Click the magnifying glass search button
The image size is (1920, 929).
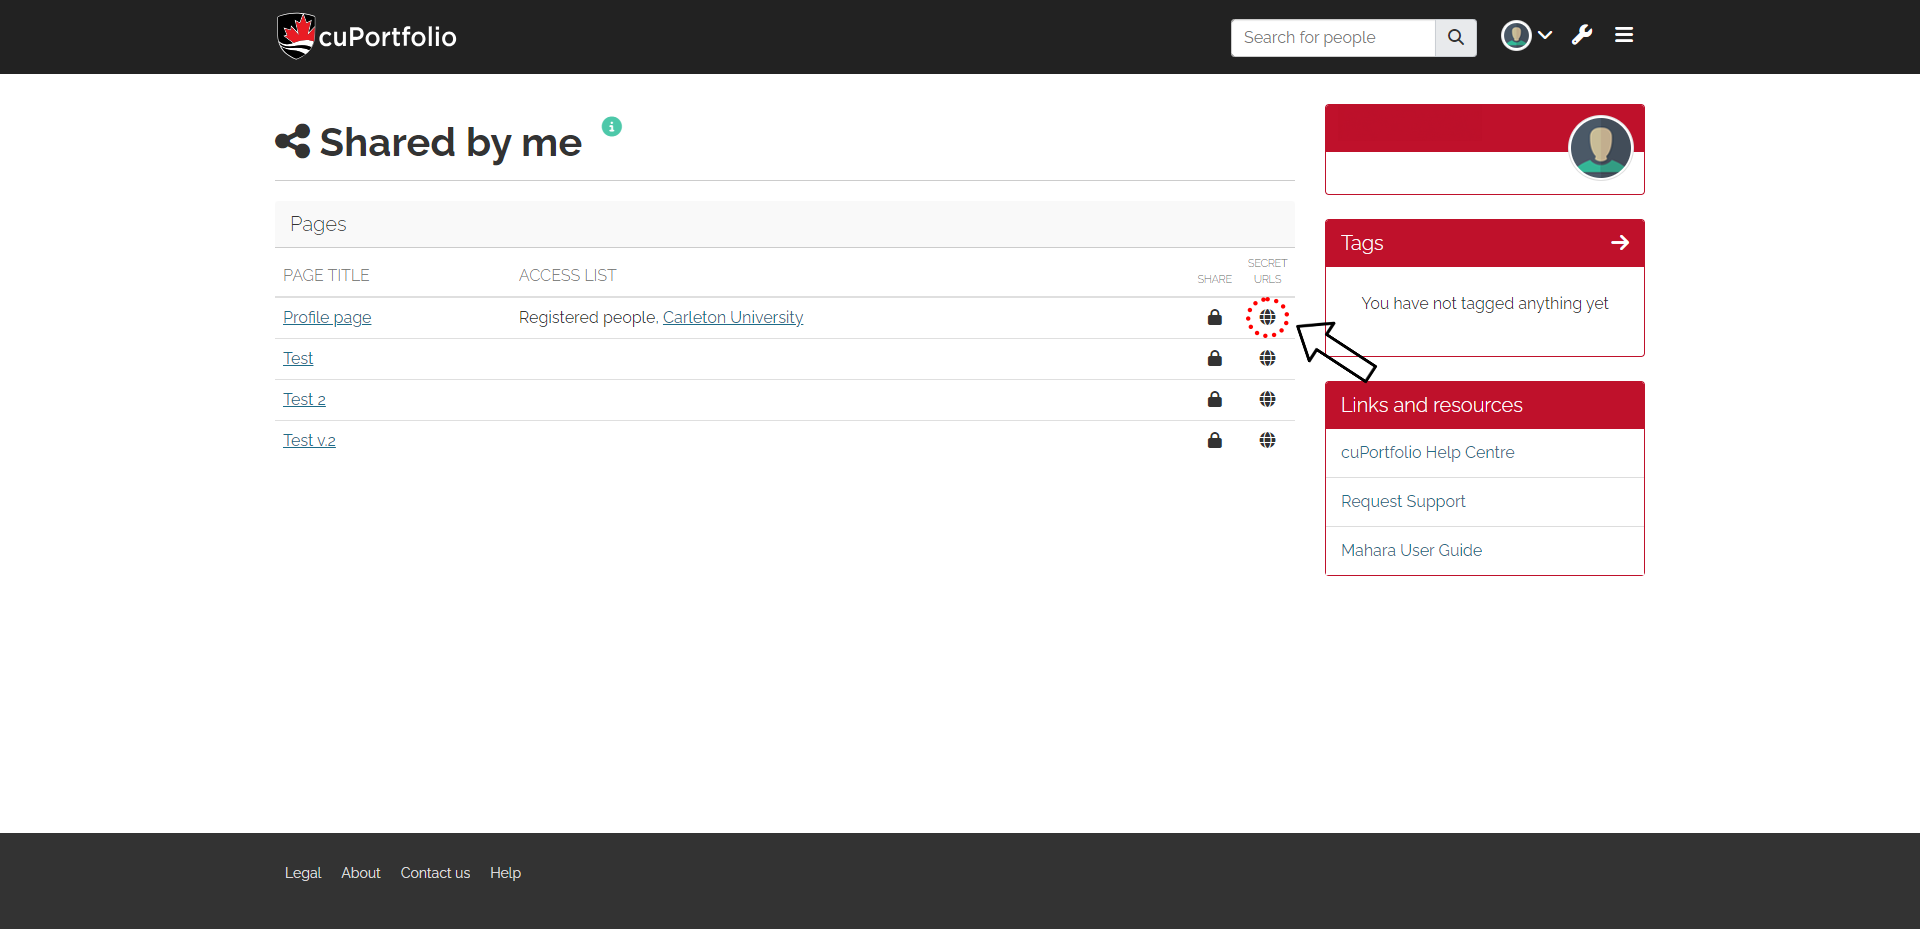pos(1455,37)
